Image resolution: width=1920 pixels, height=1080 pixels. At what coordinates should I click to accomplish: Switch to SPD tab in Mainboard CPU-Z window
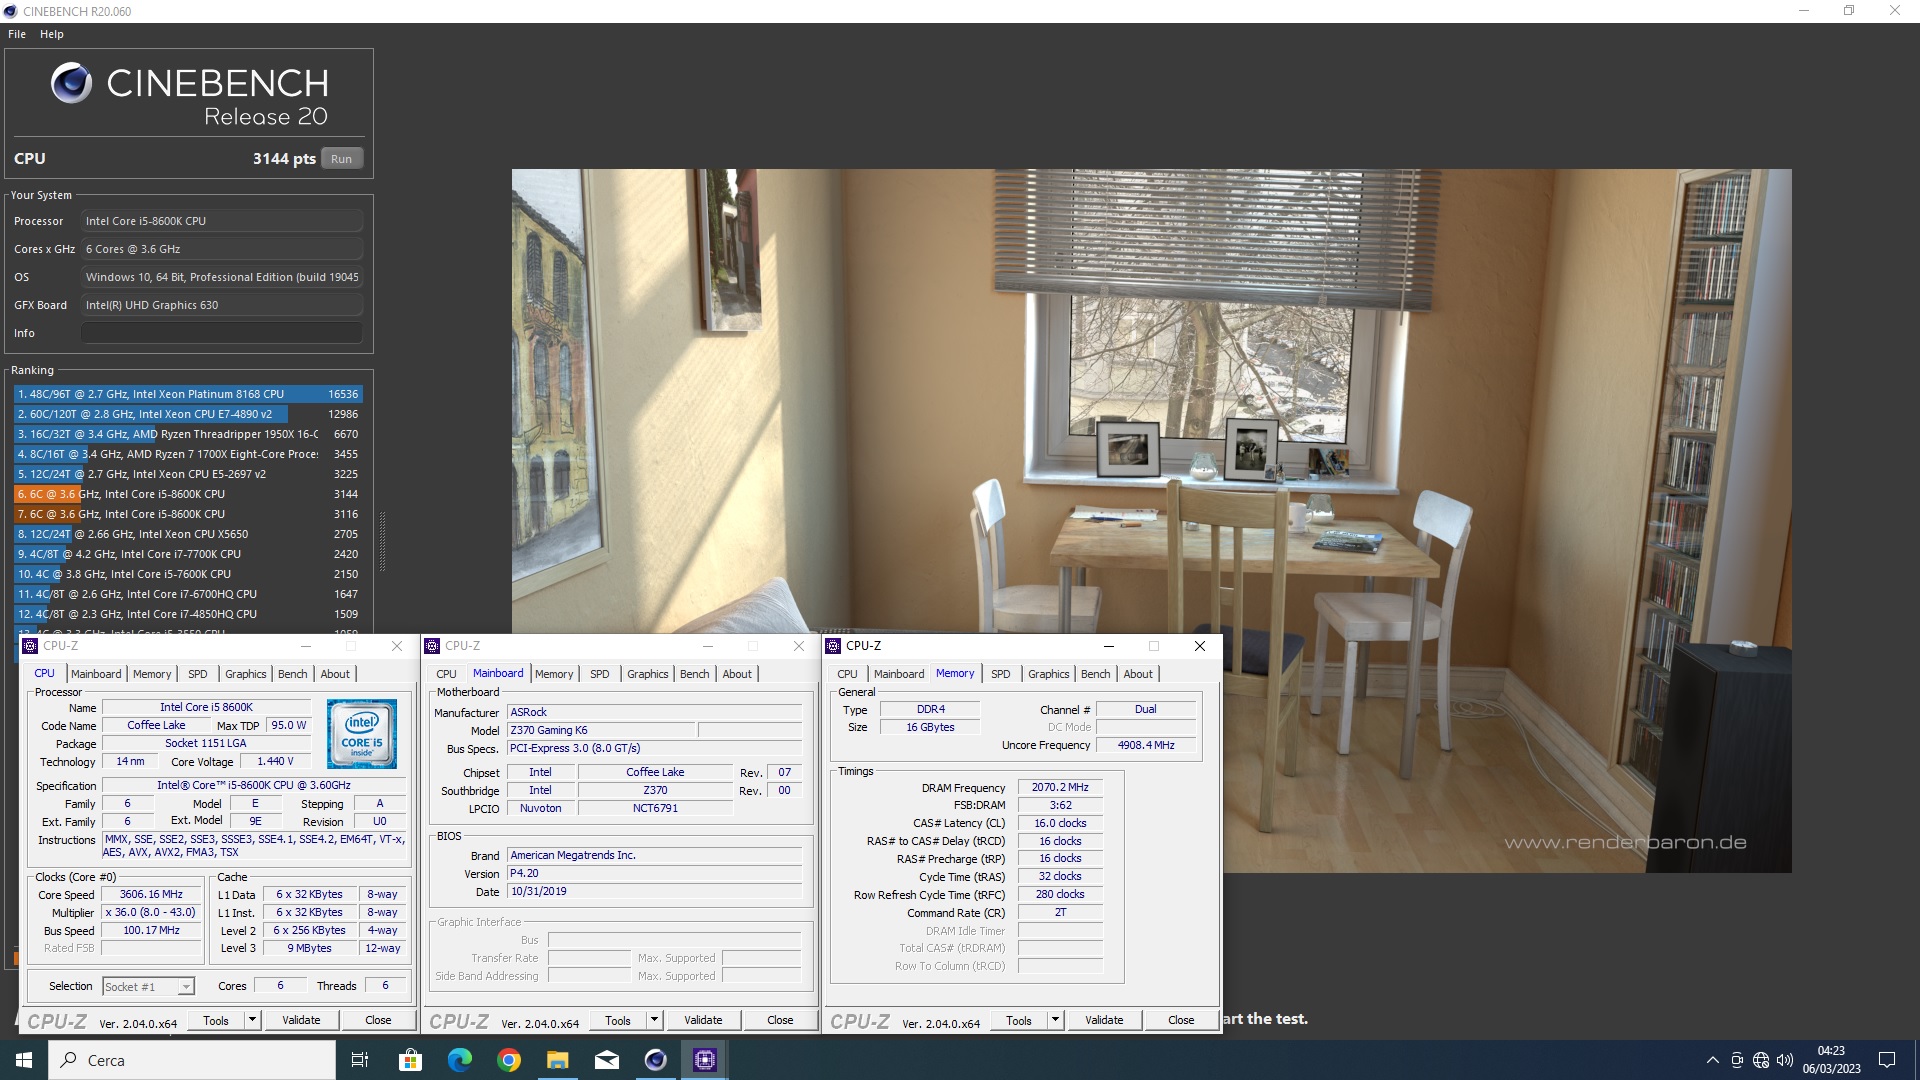pyautogui.click(x=600, y=674)
